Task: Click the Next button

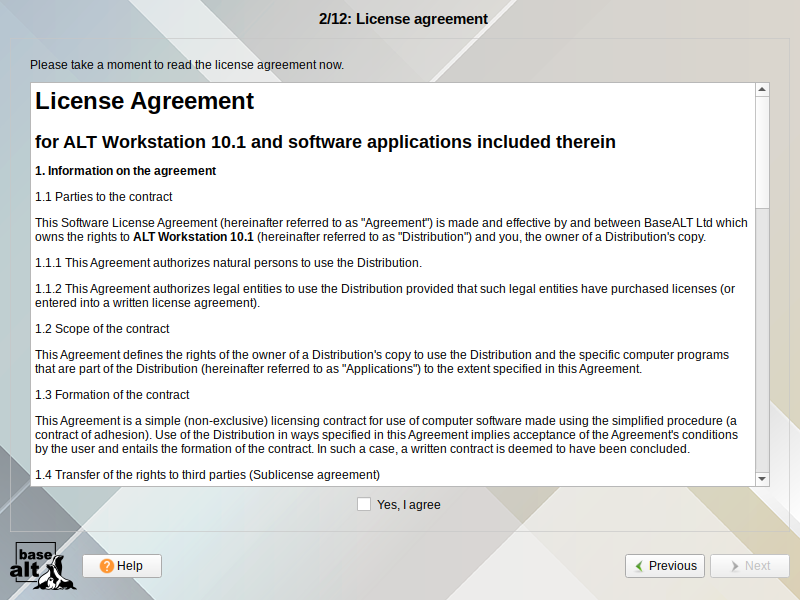Action: point(749,566)
